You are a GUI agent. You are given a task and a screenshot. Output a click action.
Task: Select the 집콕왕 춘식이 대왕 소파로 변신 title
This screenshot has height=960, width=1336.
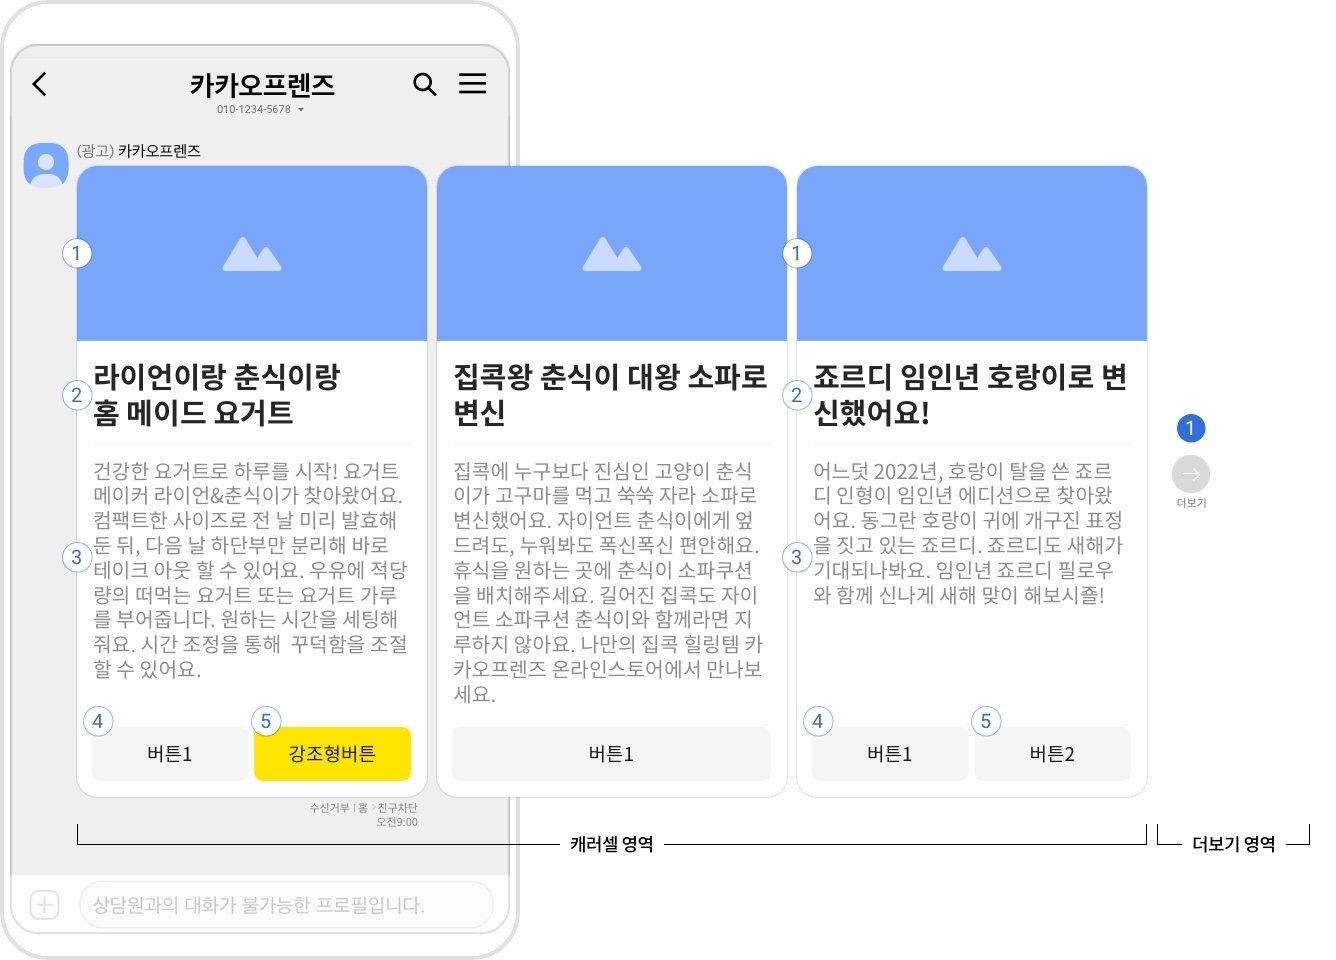click(x=610, y=394)
